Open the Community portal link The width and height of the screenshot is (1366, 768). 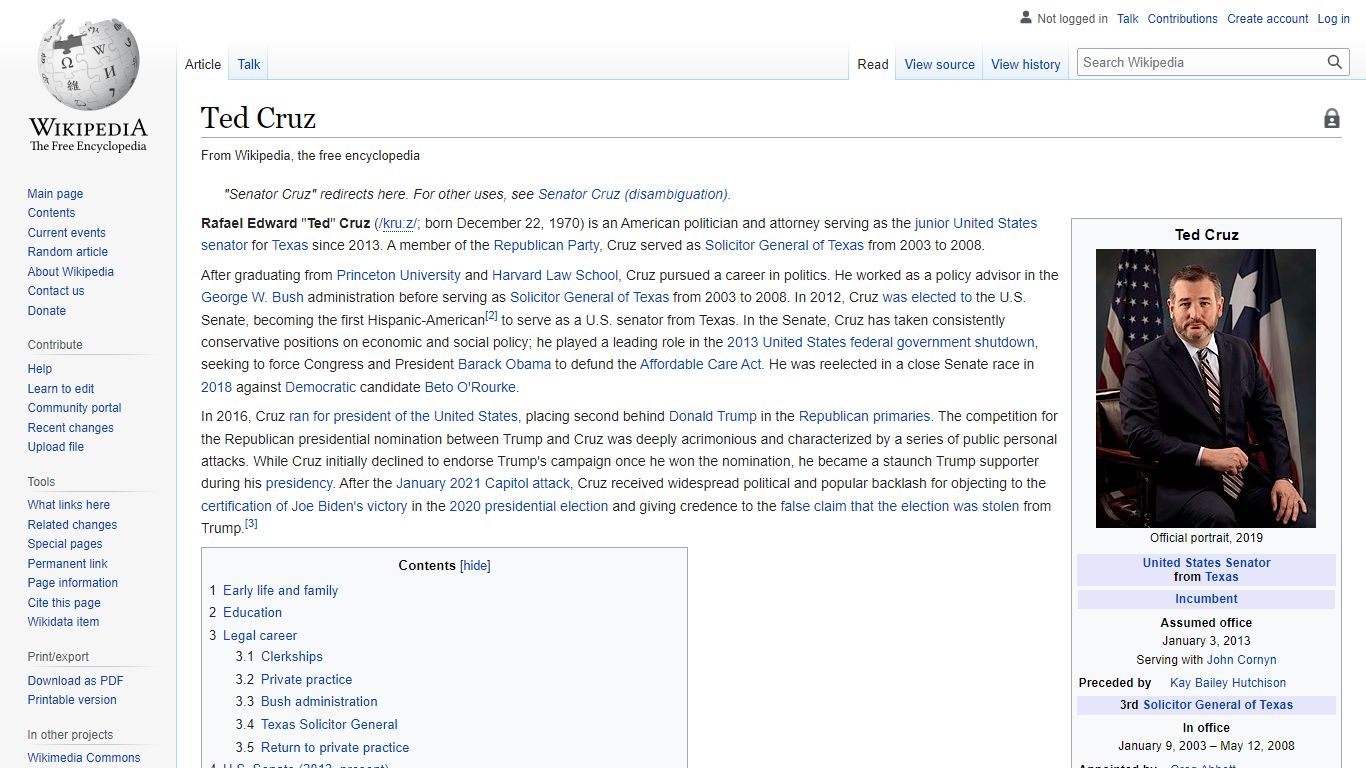(74, 408)
